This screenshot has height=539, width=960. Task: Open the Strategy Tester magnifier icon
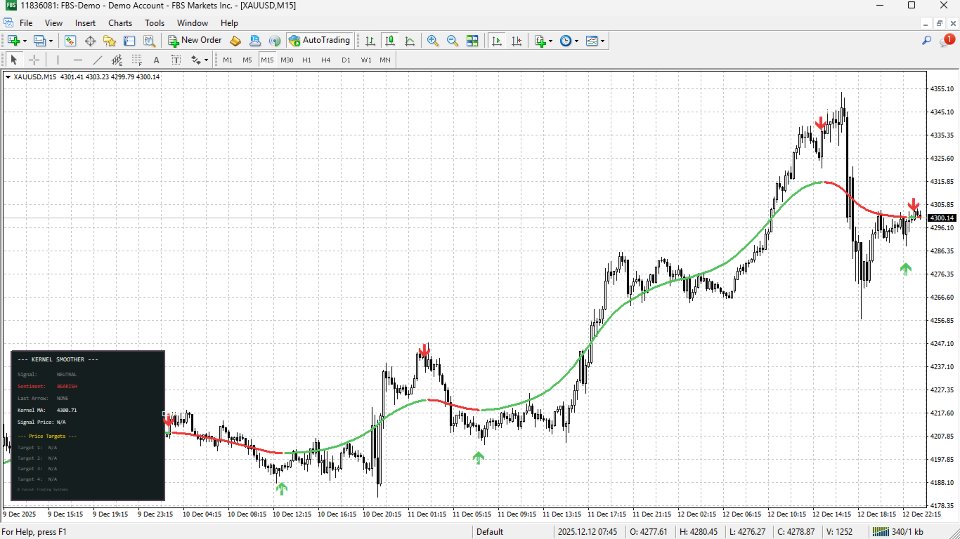pos(149,41)
